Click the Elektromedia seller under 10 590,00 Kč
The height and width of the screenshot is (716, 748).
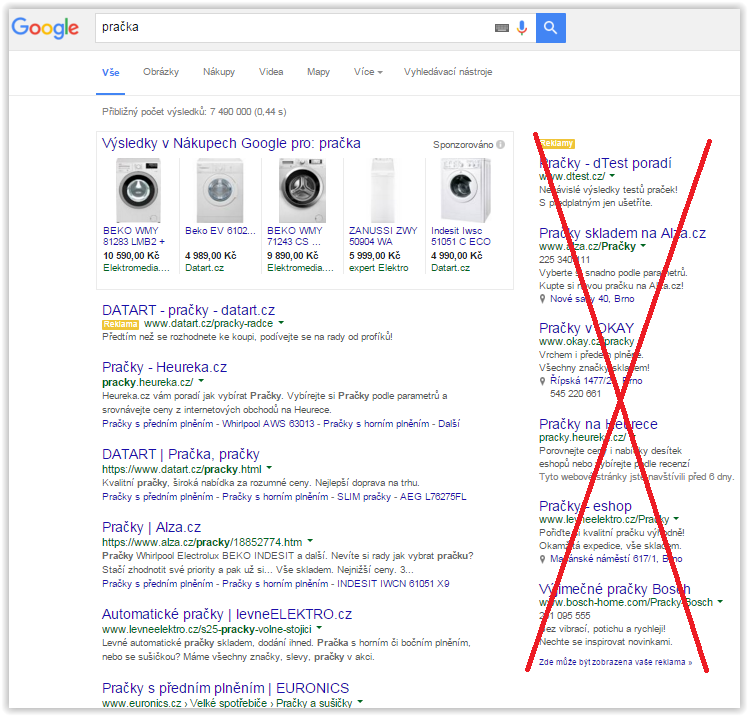click(136, 268)
